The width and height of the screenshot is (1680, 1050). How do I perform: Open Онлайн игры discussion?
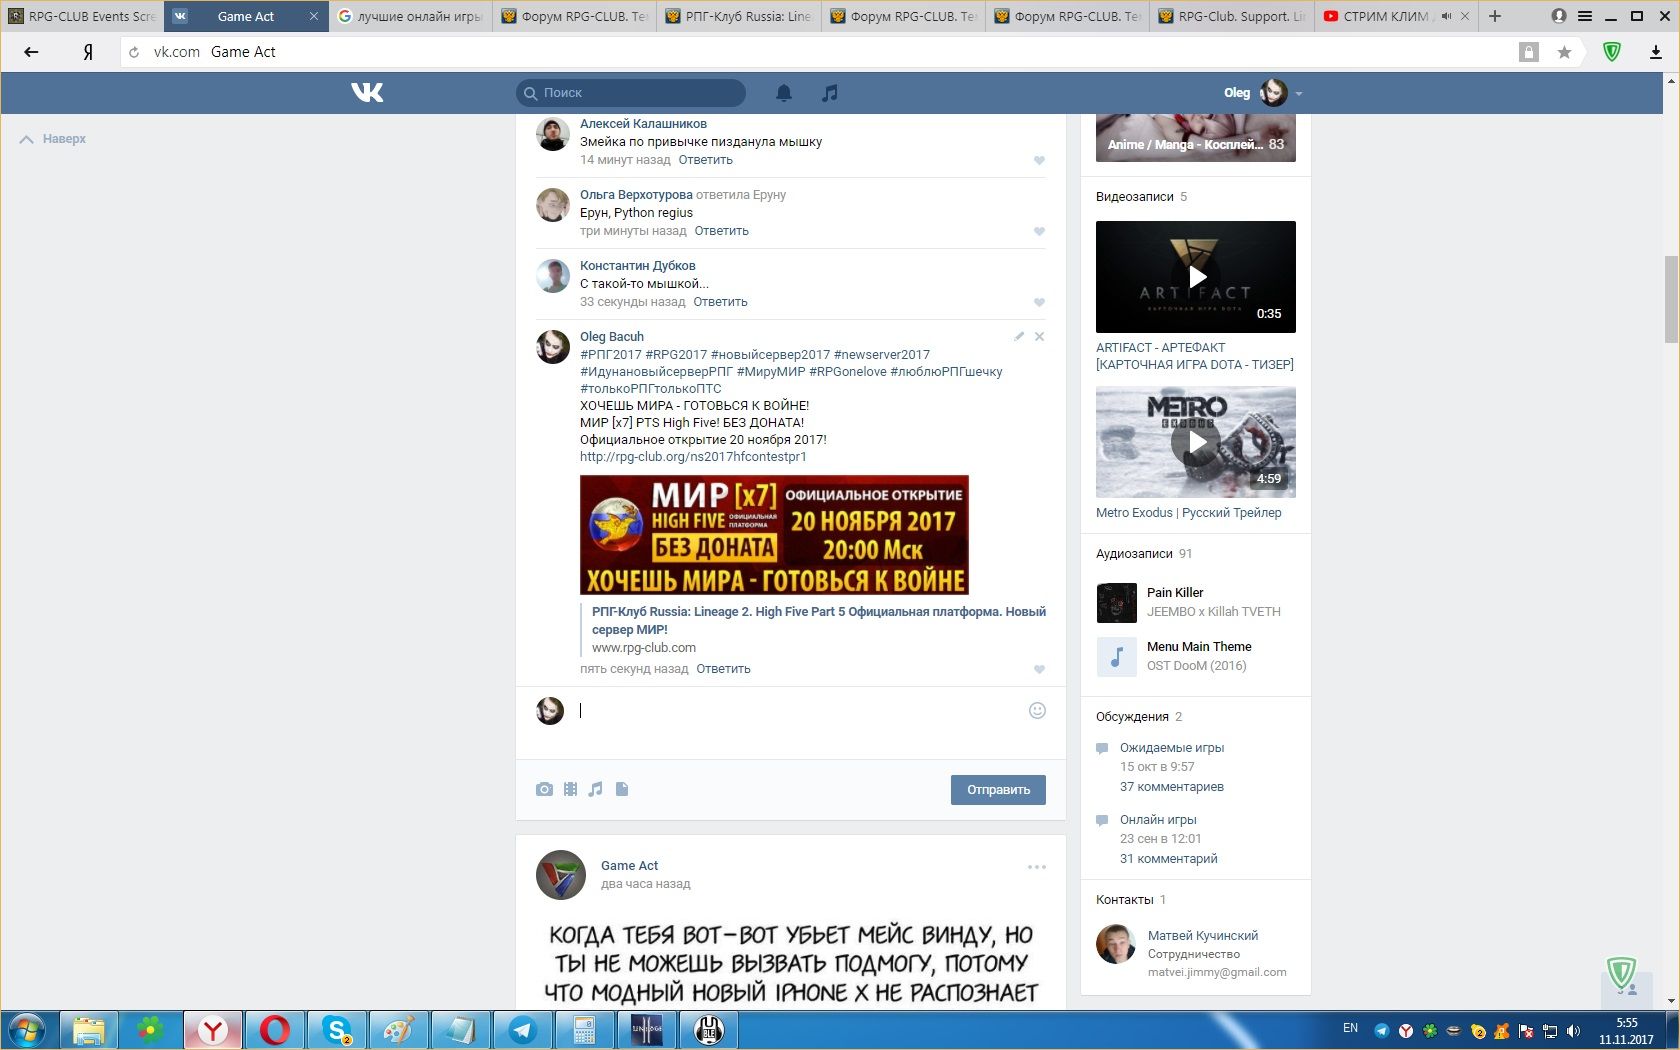[x=1158, y=820]
